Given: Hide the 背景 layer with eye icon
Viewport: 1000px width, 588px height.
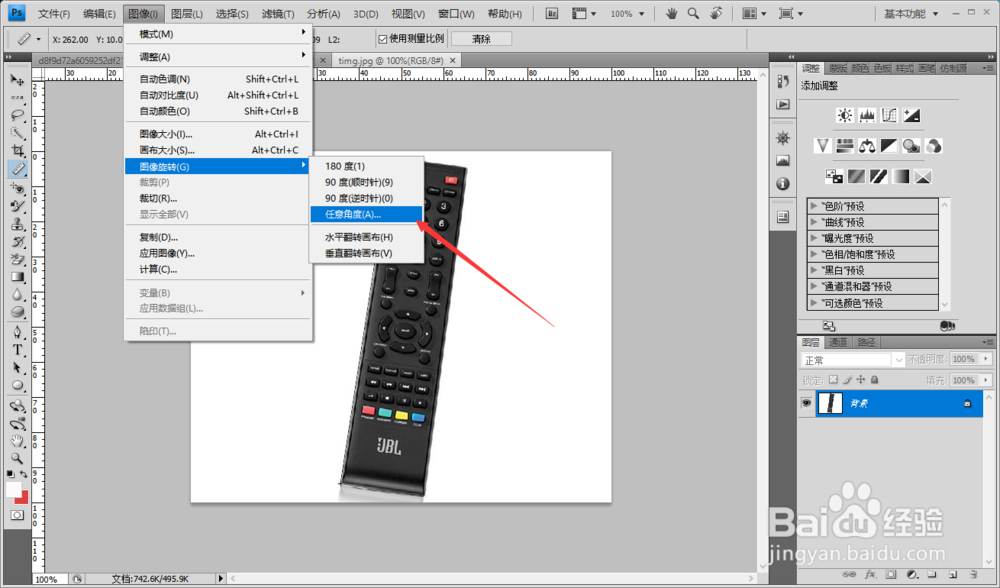Looking at the screenshot, I should point(806,403).
